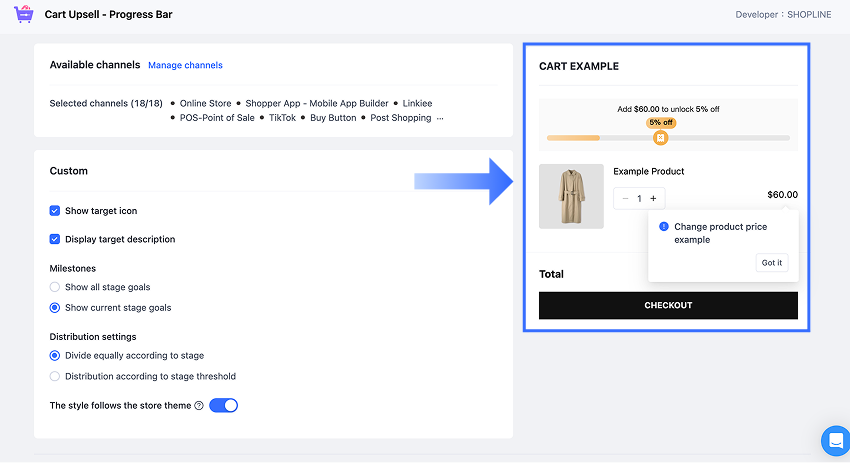Uncheck Show target icon checkbox
The width and height of the screenshot is (850, 463).
point(55,211)
